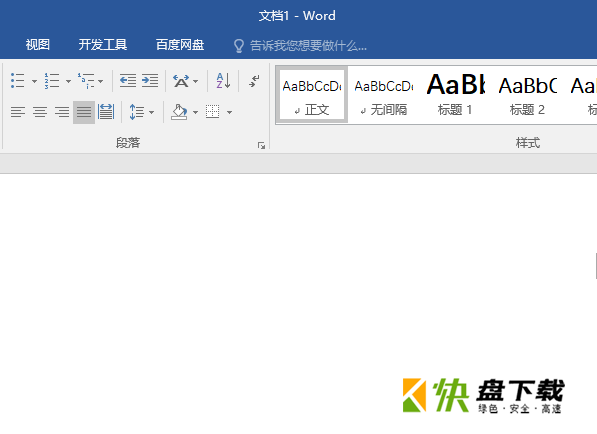Image resolution: width=597 pixels, height=434 pixels.
Task: Open the 百度网盘 tab
Action: tap(180, 45)
